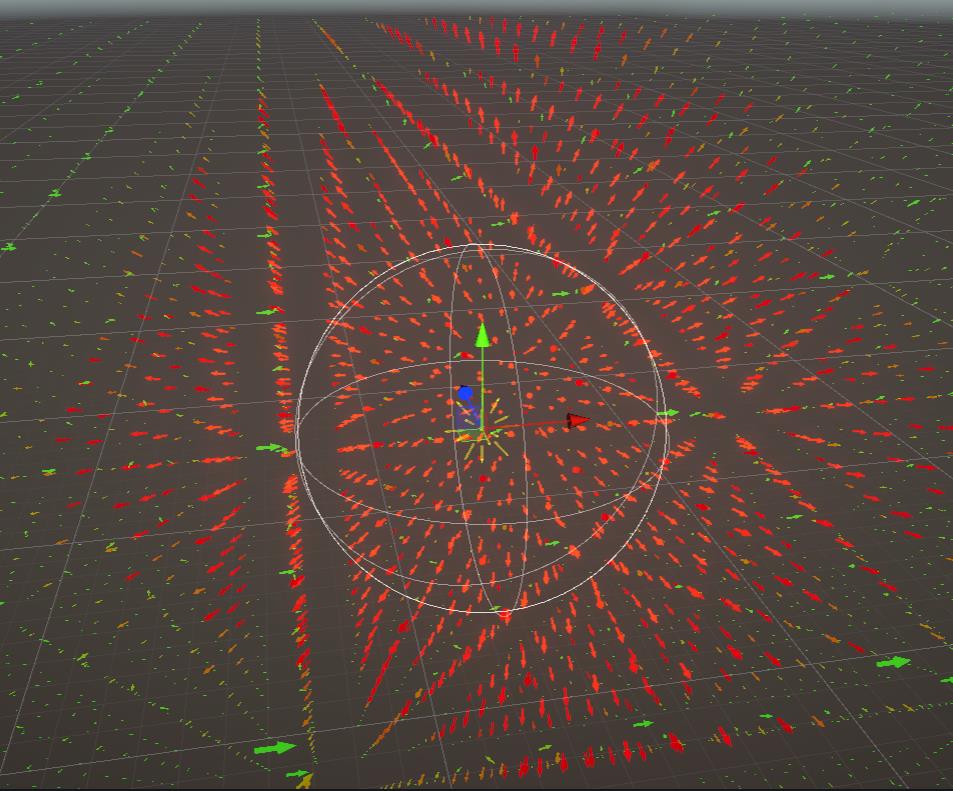Grab the green Y-axis move arrow

[x=483, y=336]
